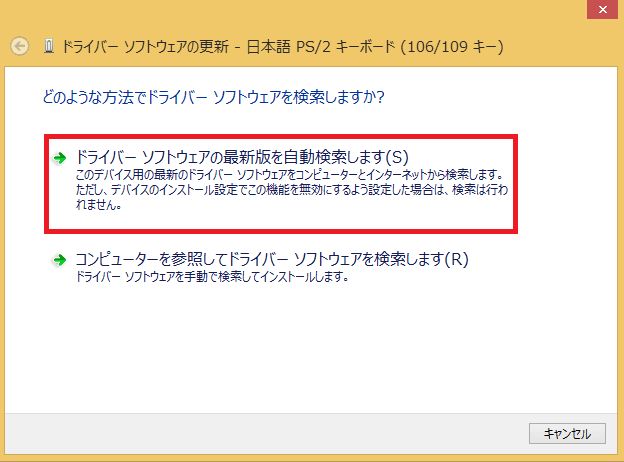Click the (R) shortcut letter in second option
624x462 pixels.
(456, 259)
